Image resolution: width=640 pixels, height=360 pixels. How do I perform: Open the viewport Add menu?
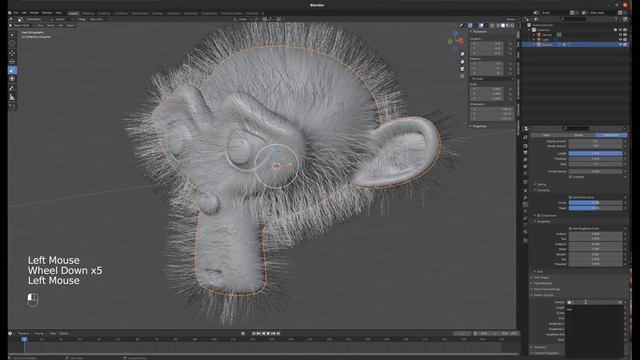click(60, 25)
